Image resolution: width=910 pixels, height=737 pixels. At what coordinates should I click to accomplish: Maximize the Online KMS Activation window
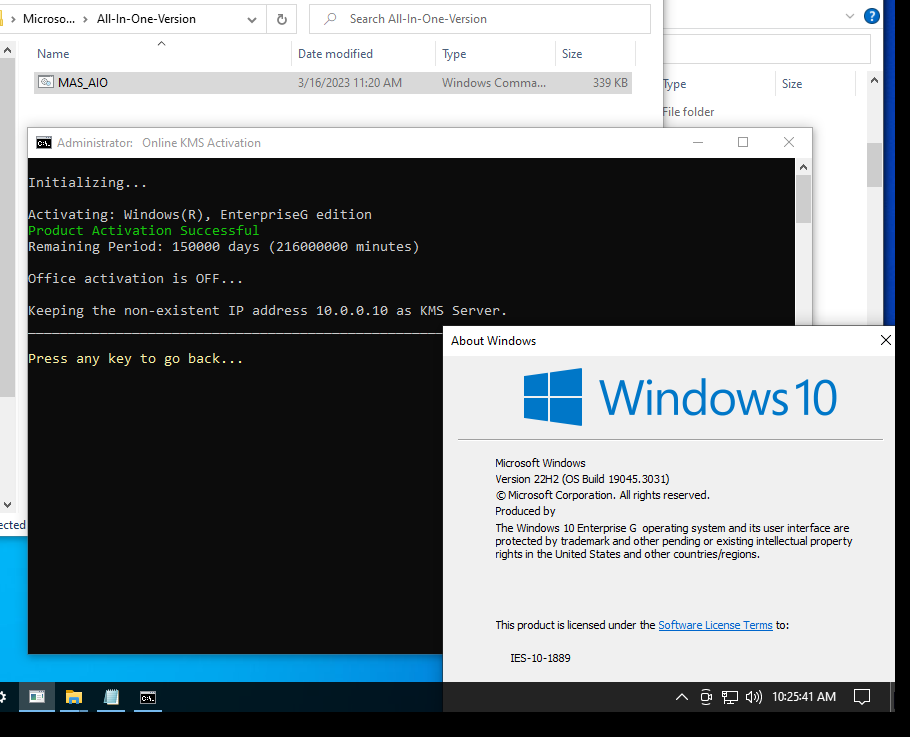743,142
